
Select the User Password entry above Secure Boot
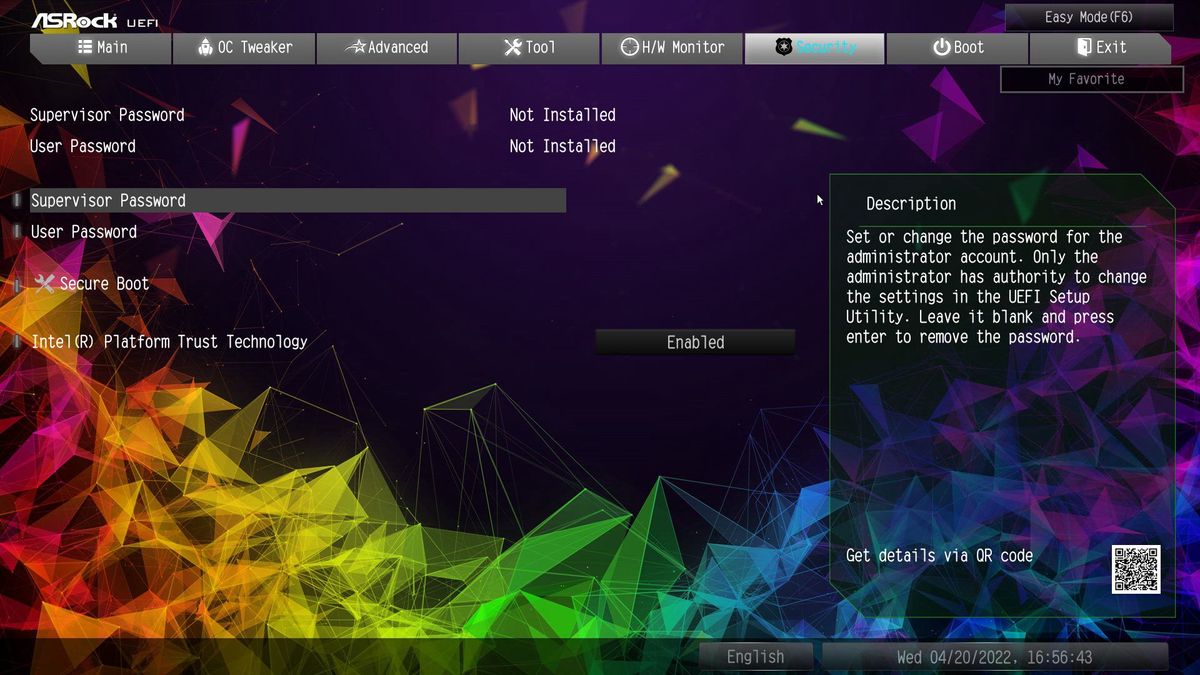(84, 231)
